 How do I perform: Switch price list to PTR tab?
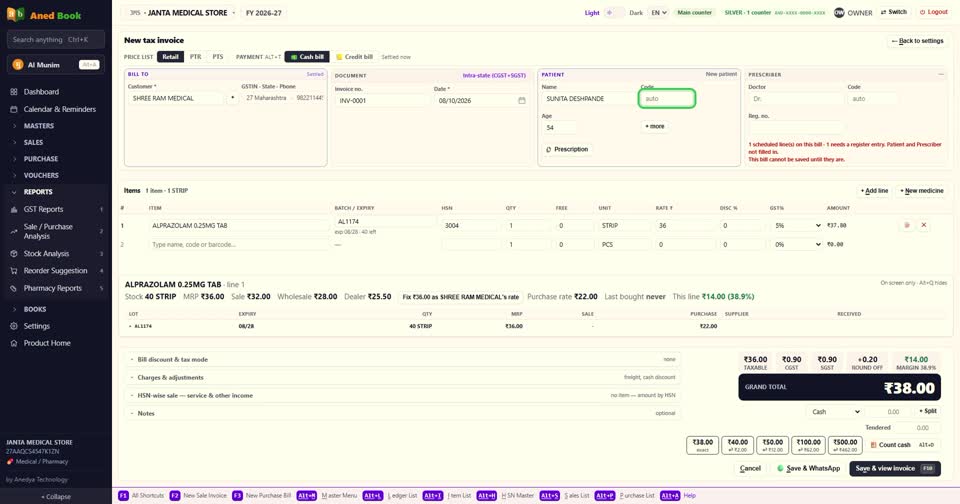click(x=195, y=57)
